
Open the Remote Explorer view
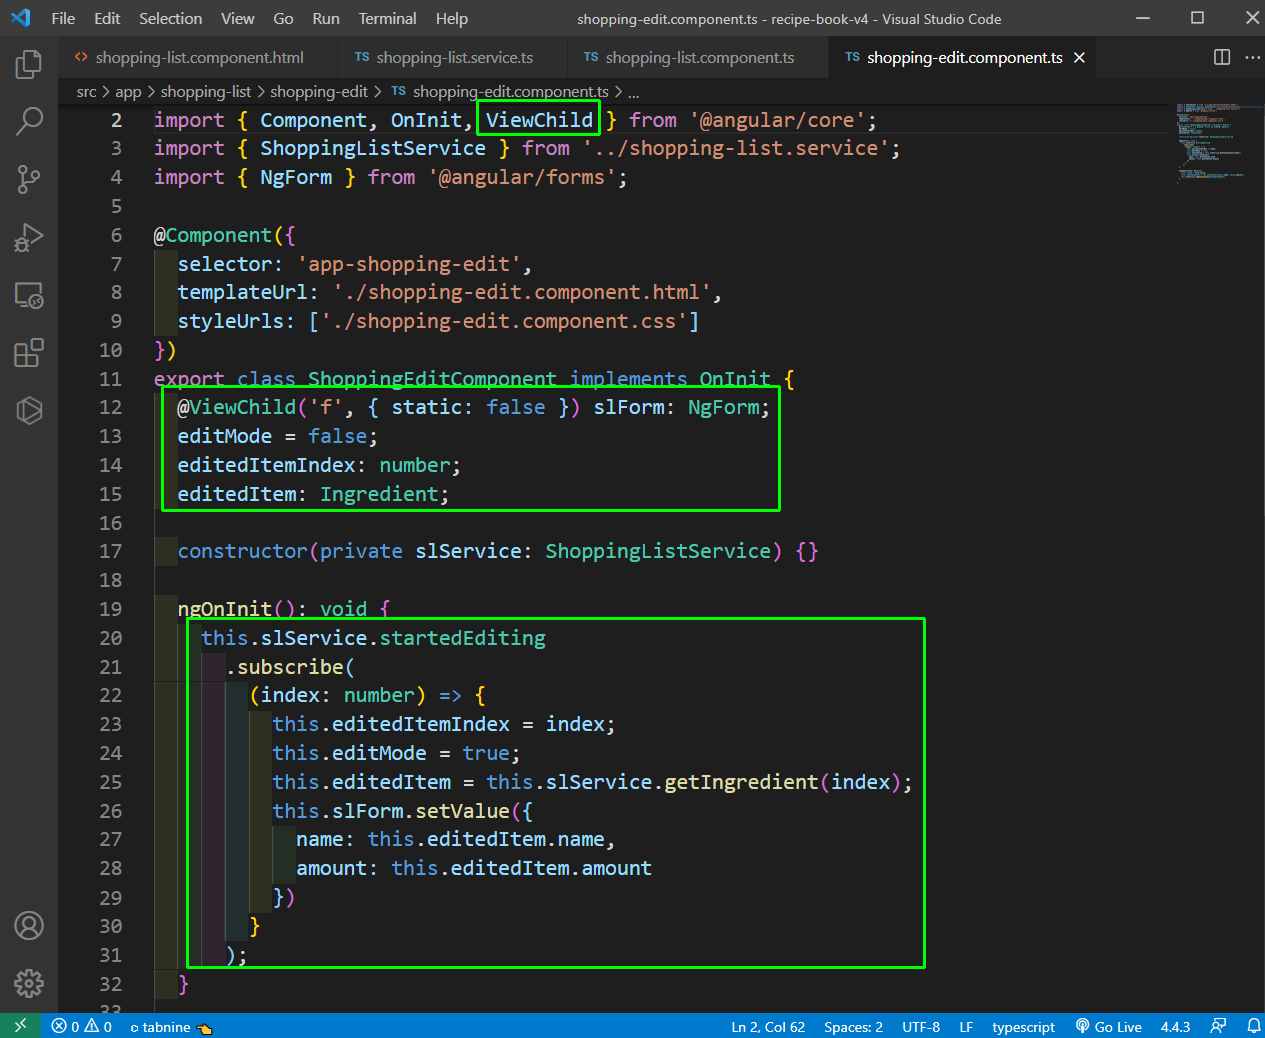click(29, 295)
